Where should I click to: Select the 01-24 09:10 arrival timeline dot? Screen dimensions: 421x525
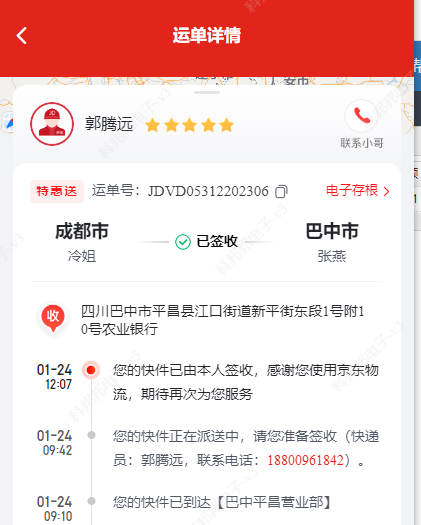[91, 501]
